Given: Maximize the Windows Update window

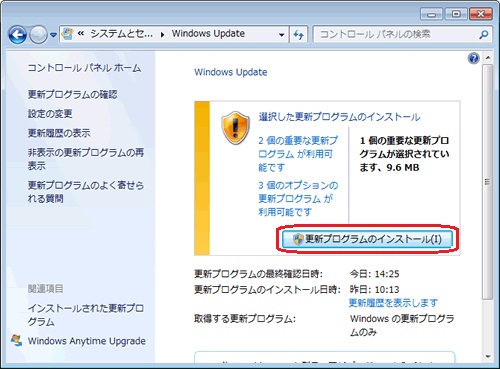Looking at the screenshot, I should coord(456,14).
